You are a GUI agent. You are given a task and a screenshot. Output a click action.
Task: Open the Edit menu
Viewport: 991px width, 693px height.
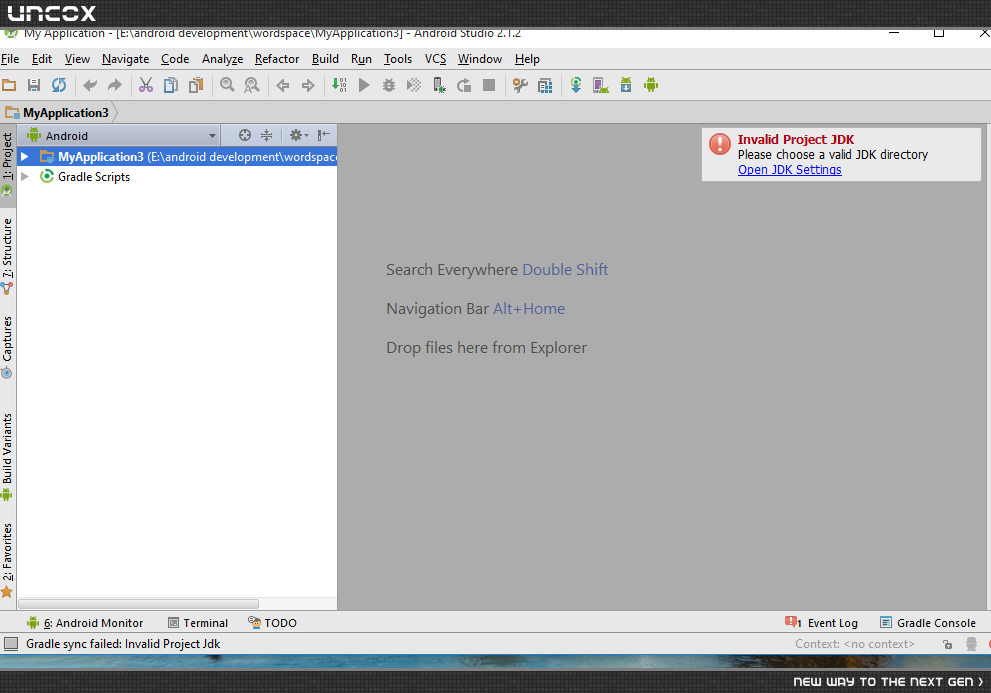tap(42, 59)
